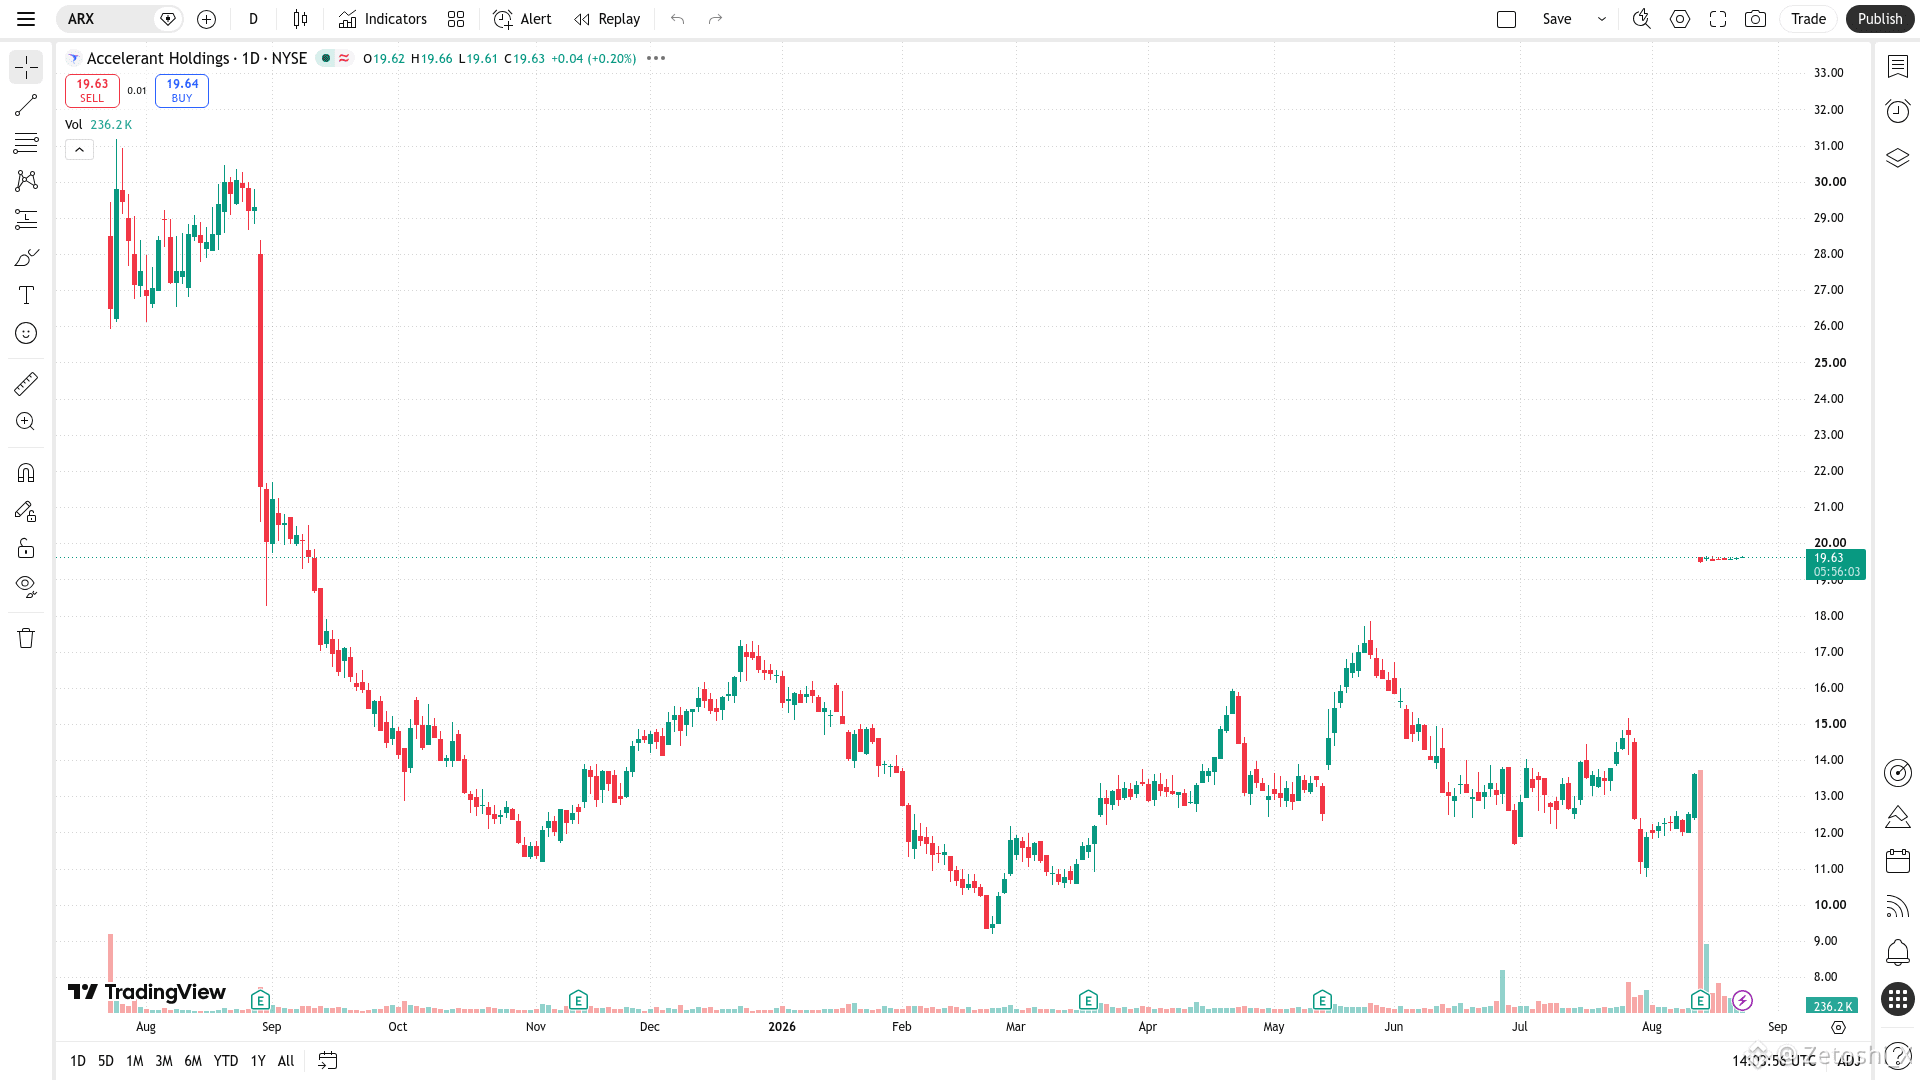Image resolution: width=1920 pixels, height=1080 pixels.
Task: Select the YTD time range
Action: (226, 1061)
